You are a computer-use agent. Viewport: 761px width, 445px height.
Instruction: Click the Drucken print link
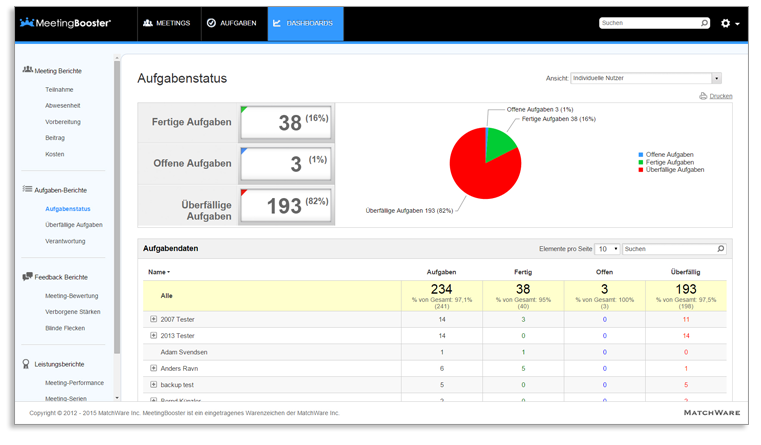coord(721,96)
